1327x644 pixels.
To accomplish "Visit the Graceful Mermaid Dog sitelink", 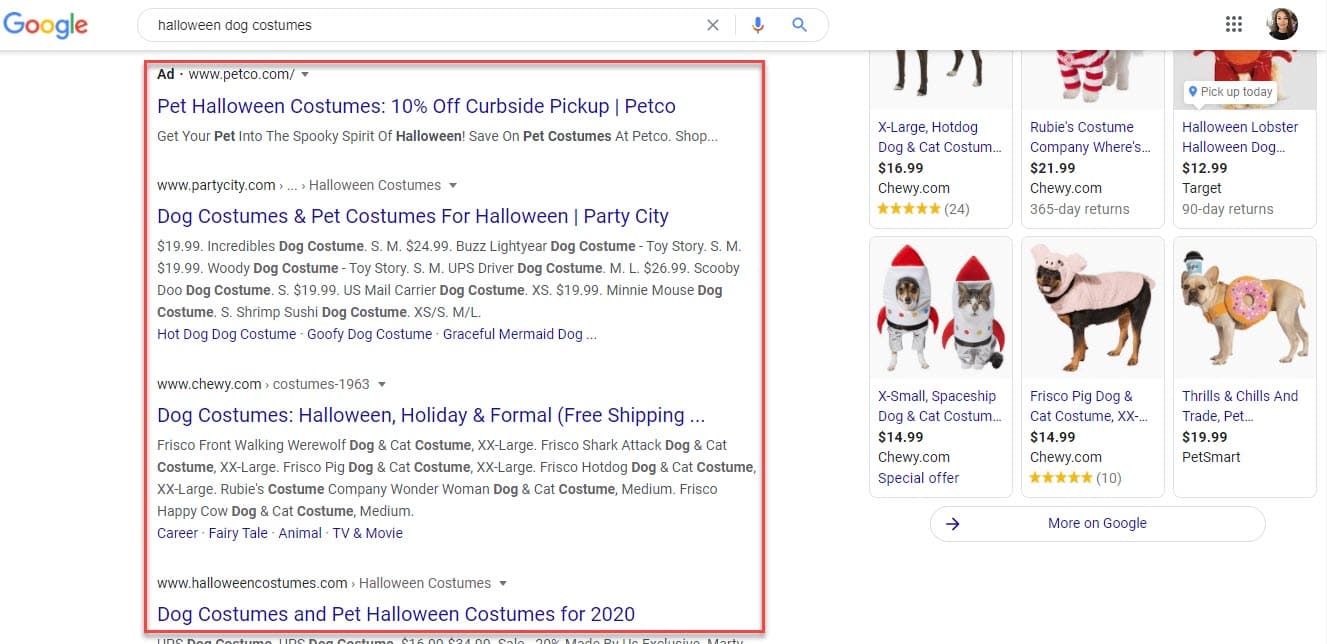I will tap(520, 334).
